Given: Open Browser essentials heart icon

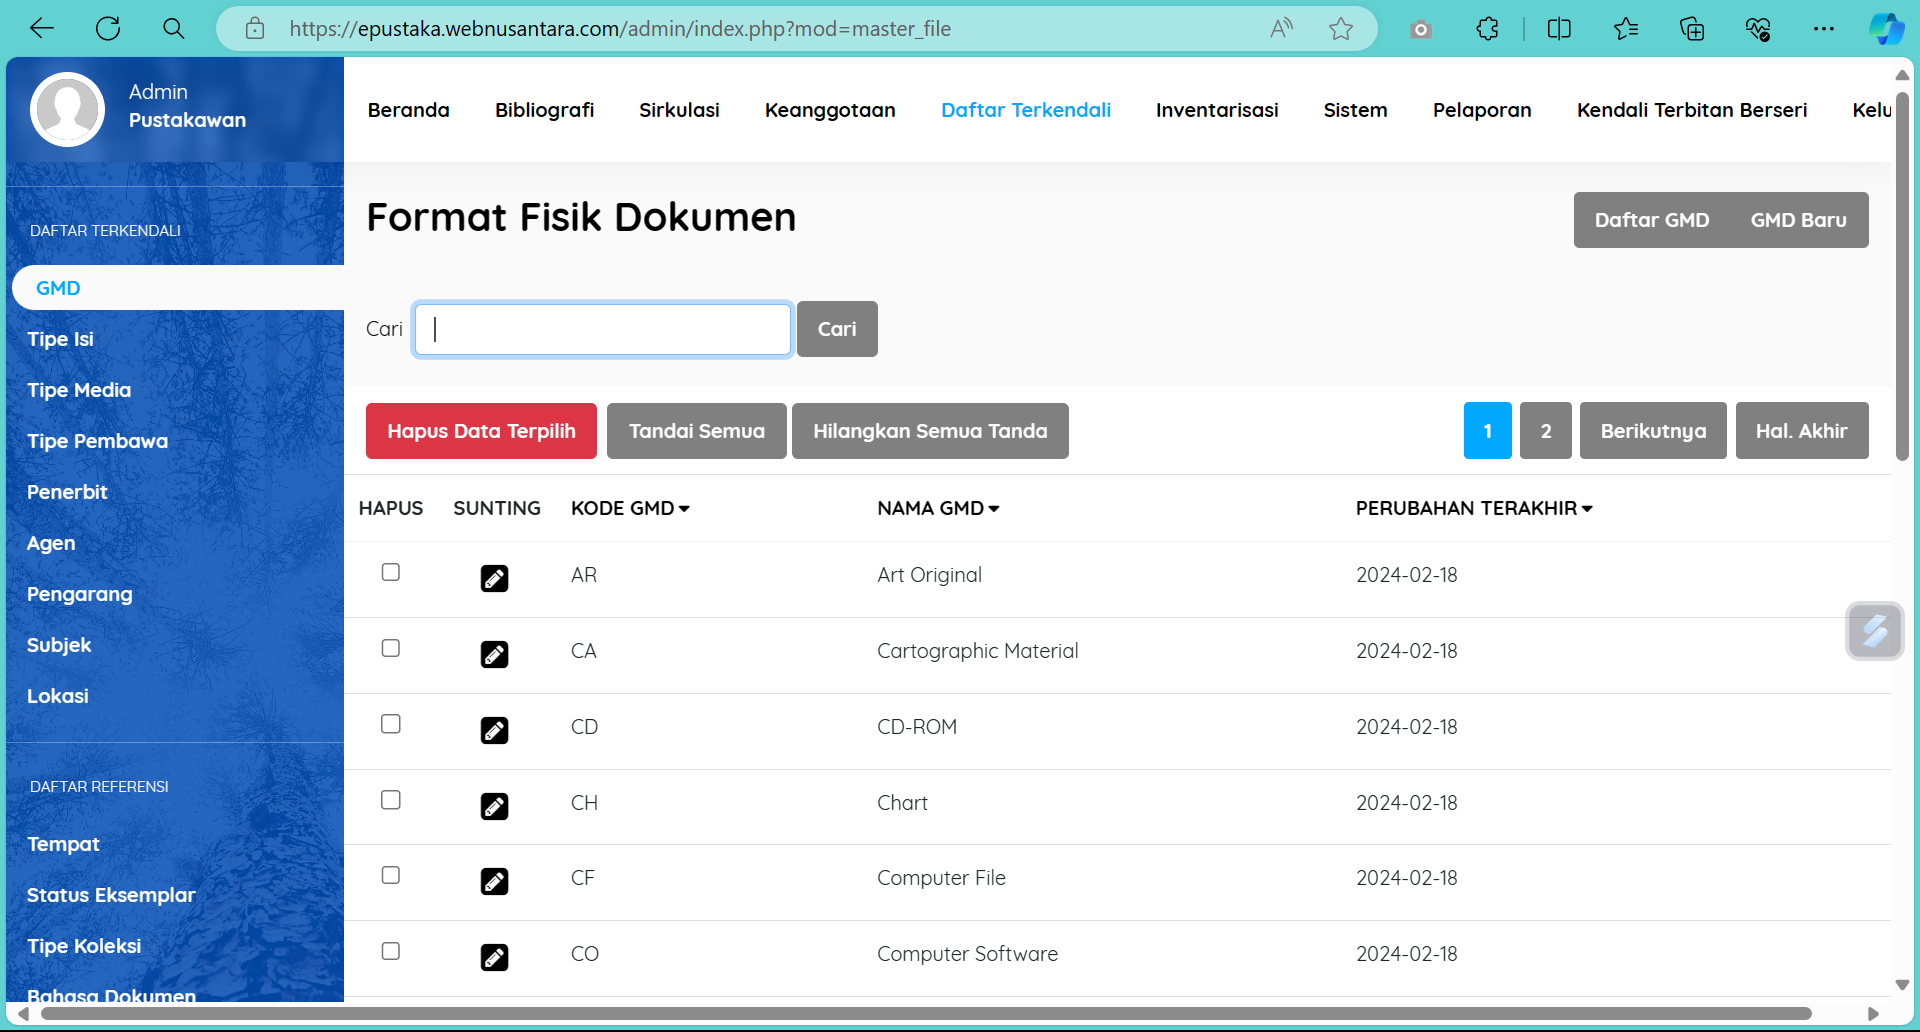Looking at the screenshot, I should (x=1758, y=29).
